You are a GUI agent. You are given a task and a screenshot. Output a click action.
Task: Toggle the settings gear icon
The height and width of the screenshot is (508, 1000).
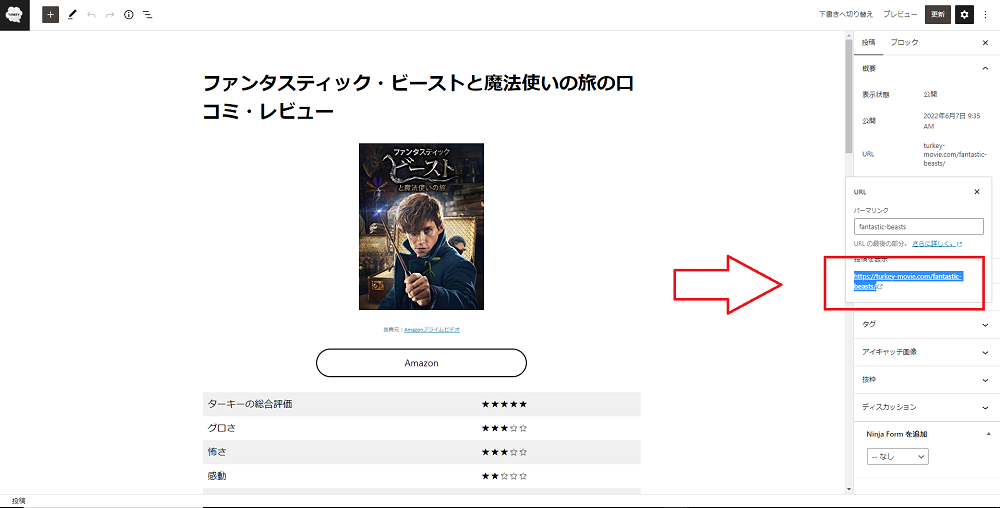(x=964, y=14)
